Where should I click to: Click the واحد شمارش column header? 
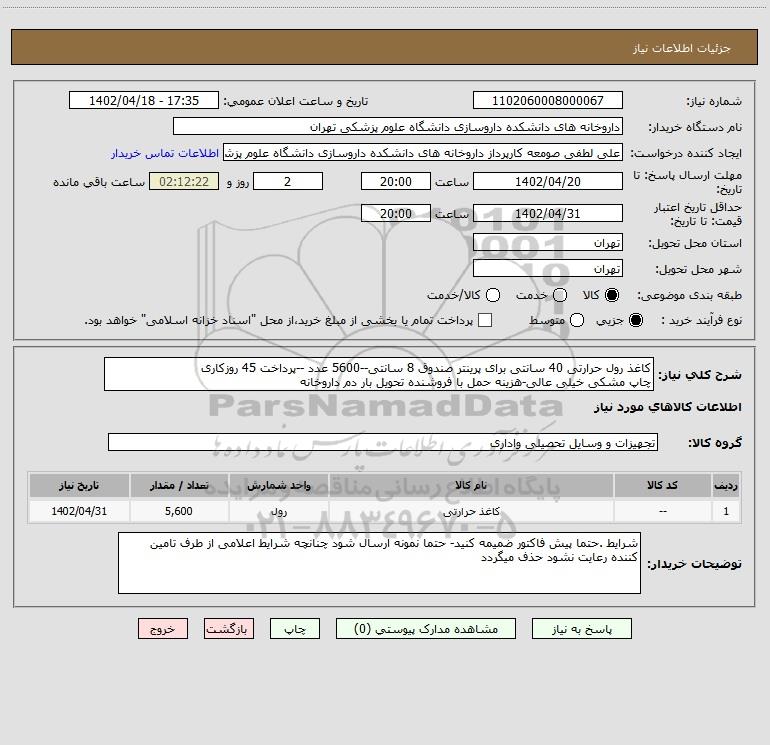pyautogui.click(x=278, y=485)
